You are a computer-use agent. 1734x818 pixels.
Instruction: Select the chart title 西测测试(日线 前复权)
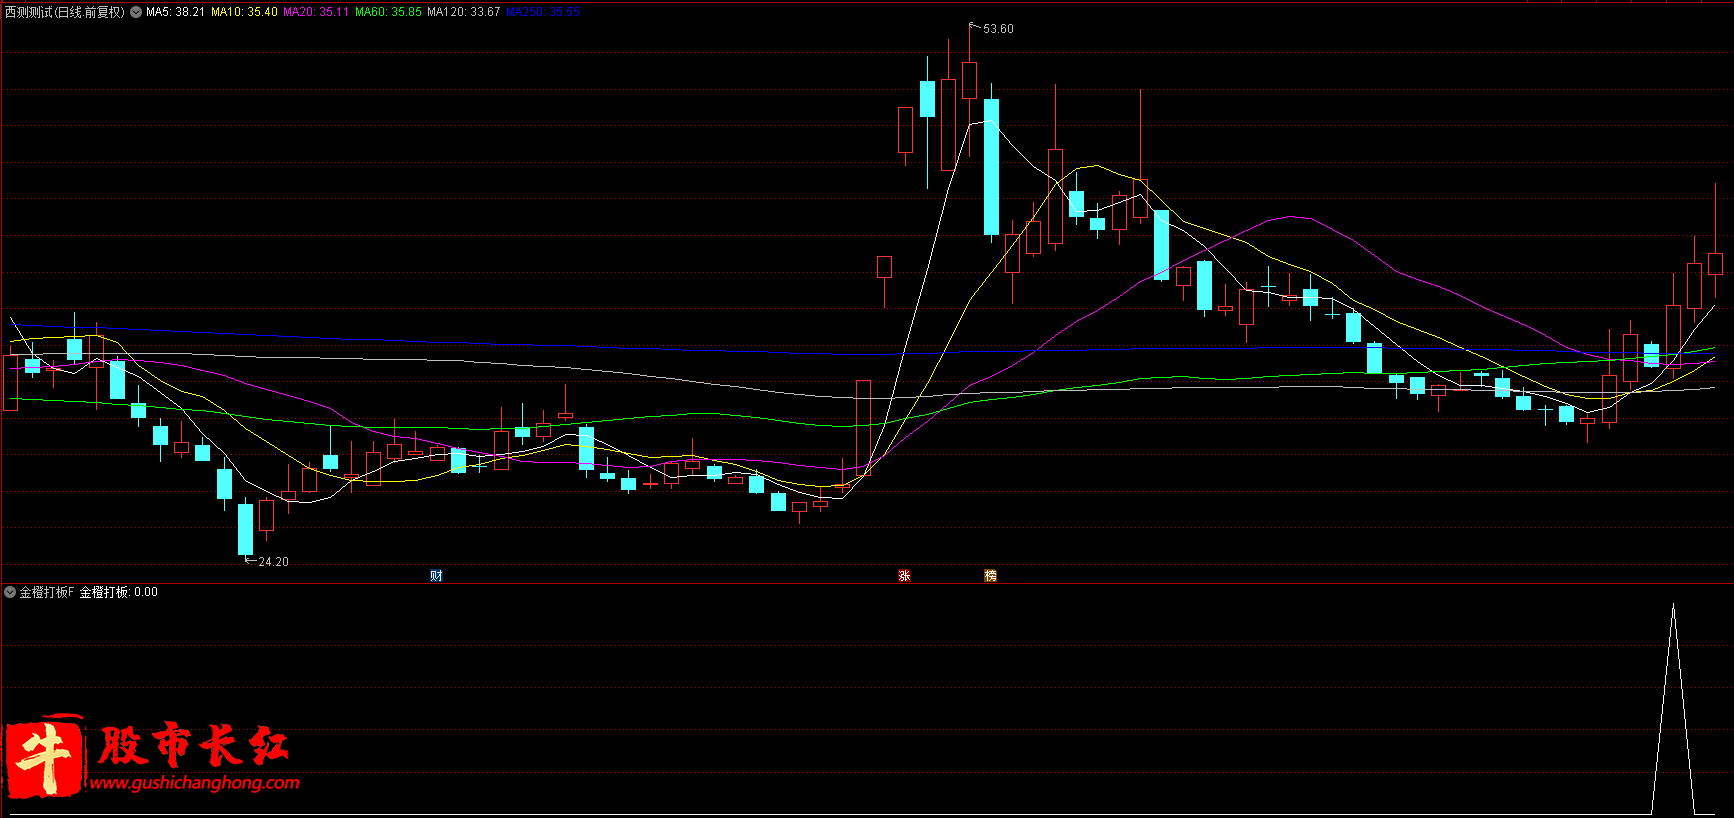65,12
